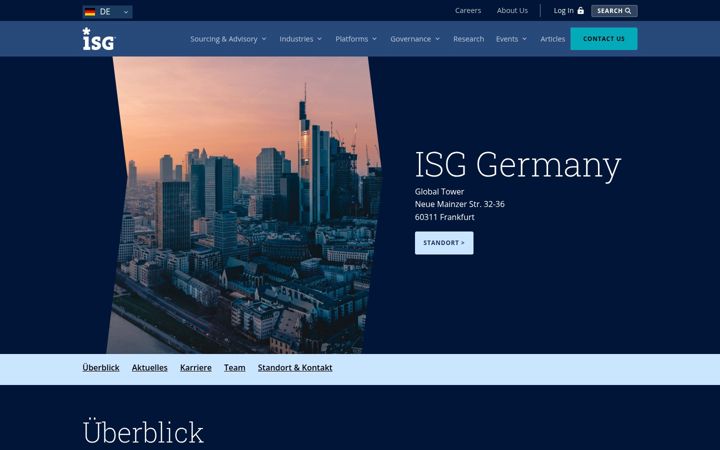Click the 60311 Frankfurt text
The image size is (720, 450).
pyautogui.click(x=444, y=217)
